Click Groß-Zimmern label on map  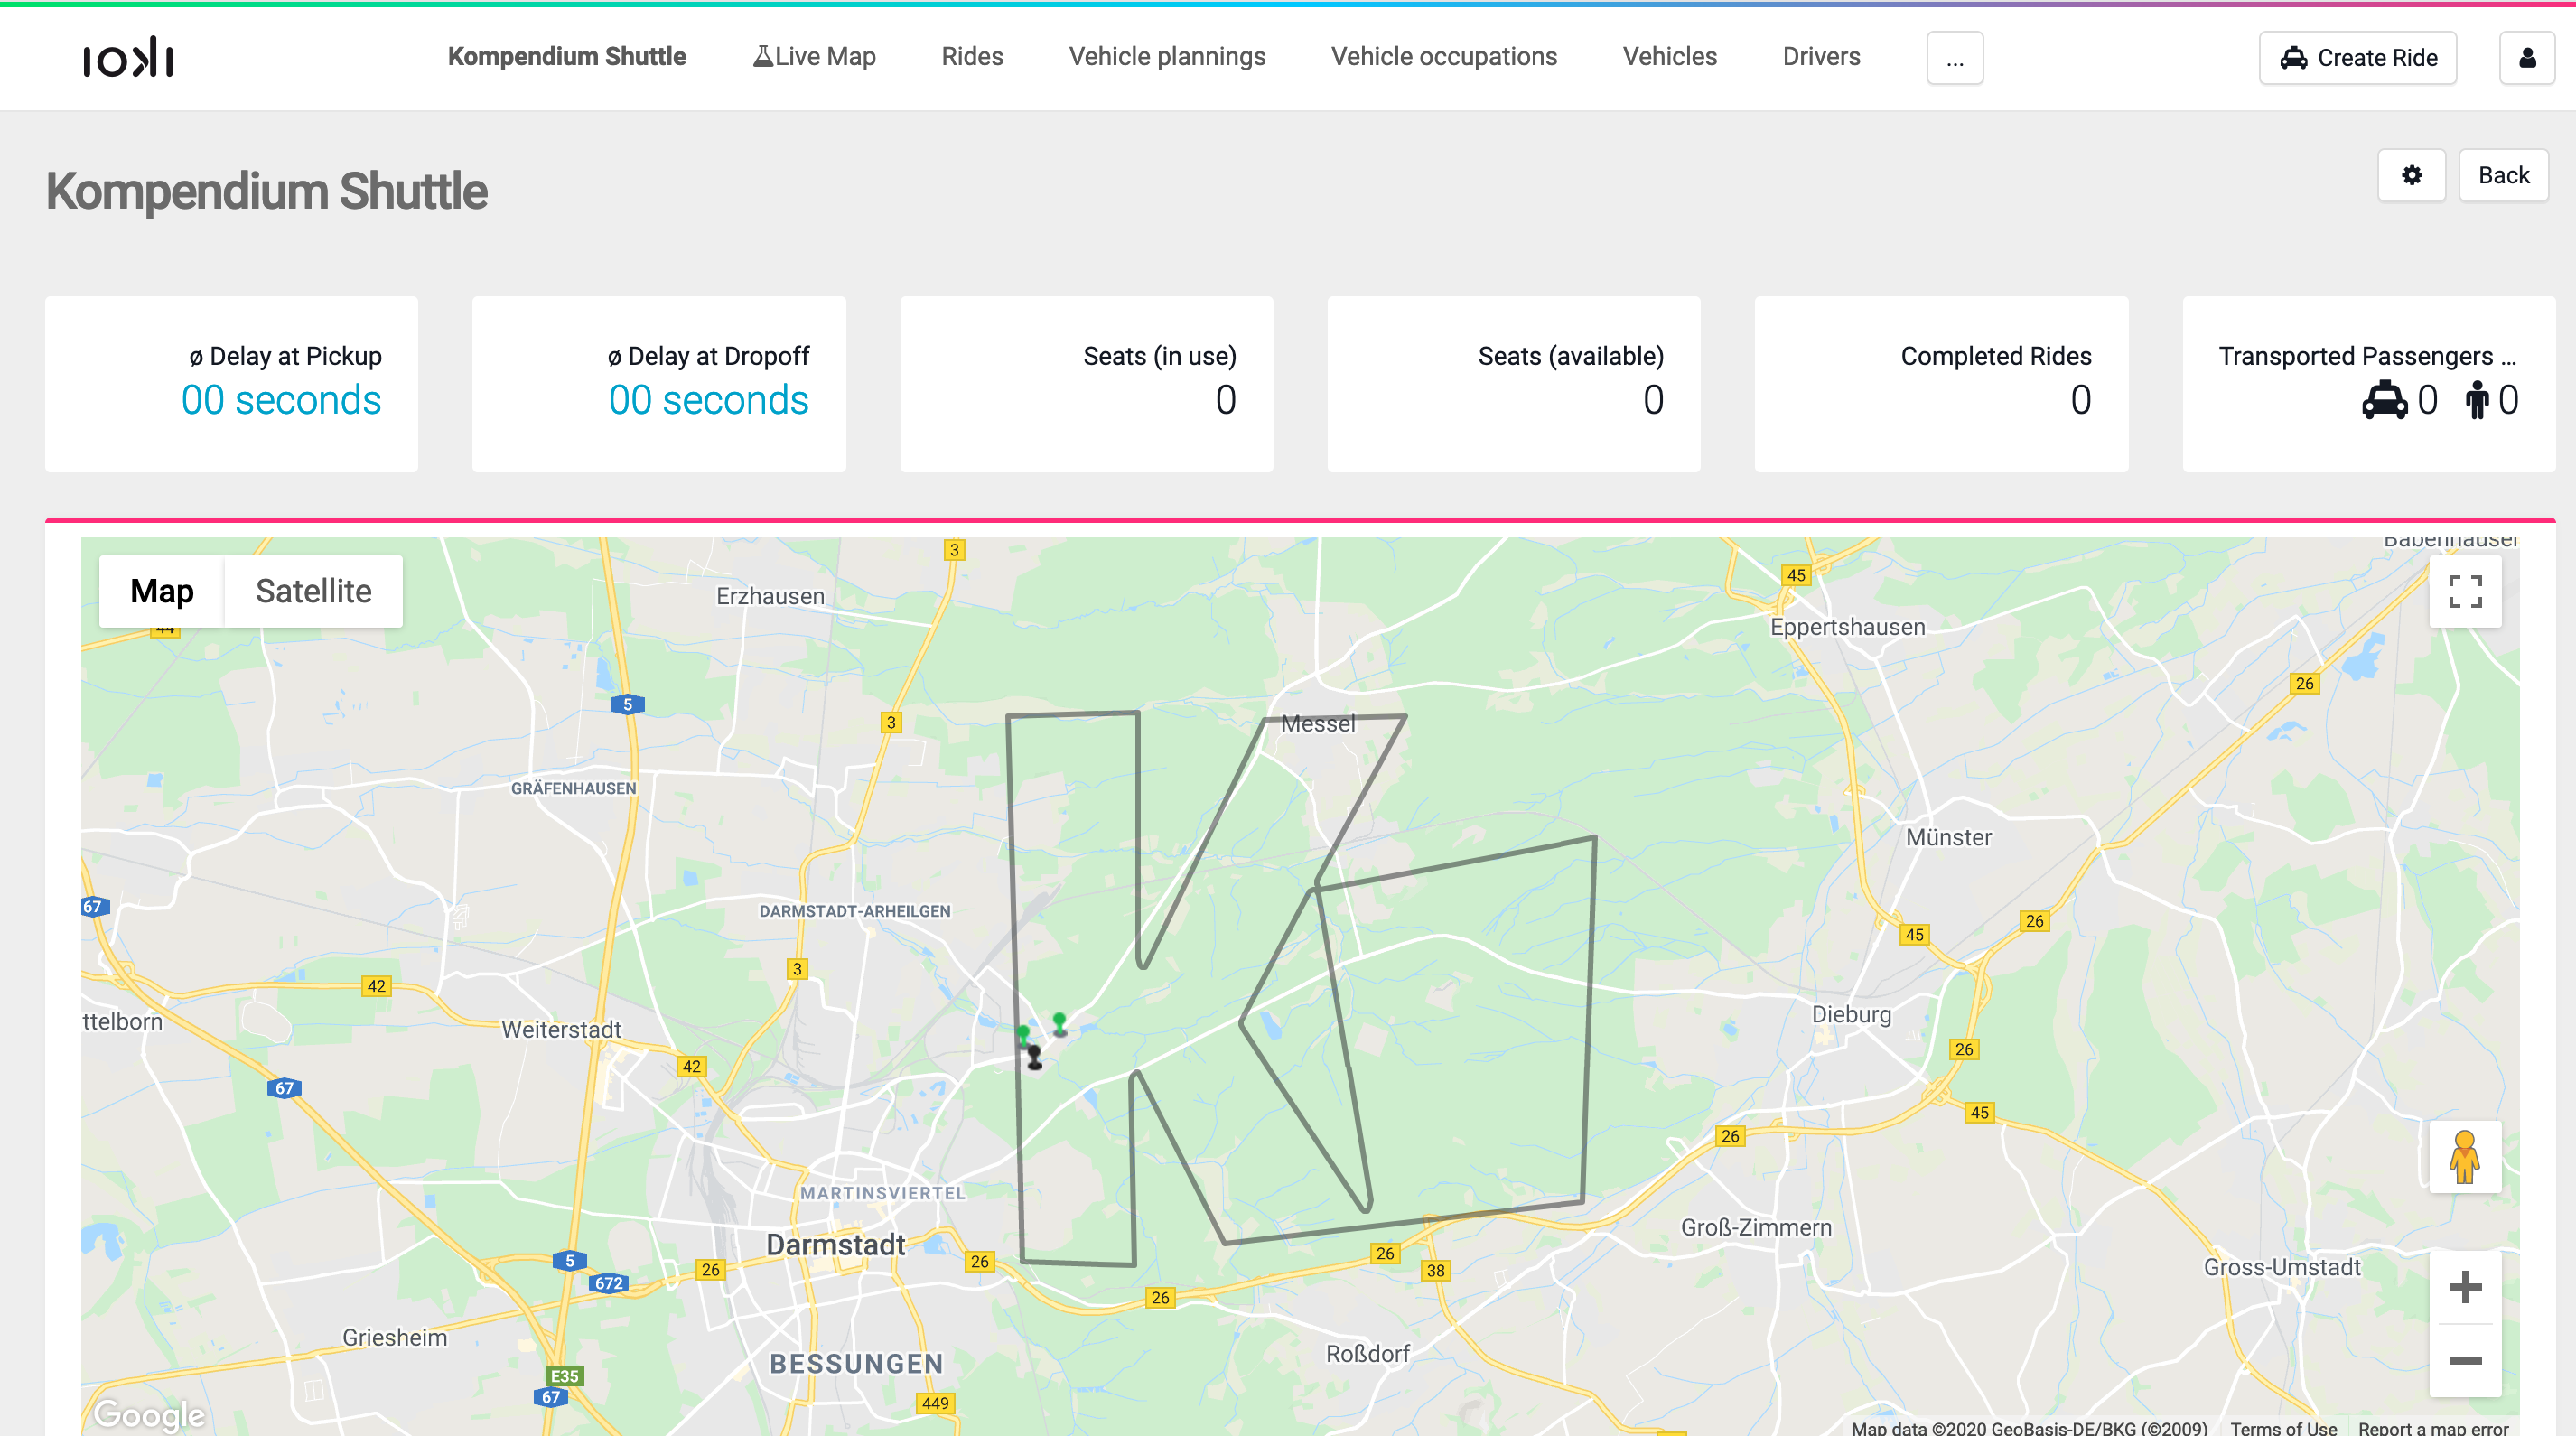point(1756,1227)
